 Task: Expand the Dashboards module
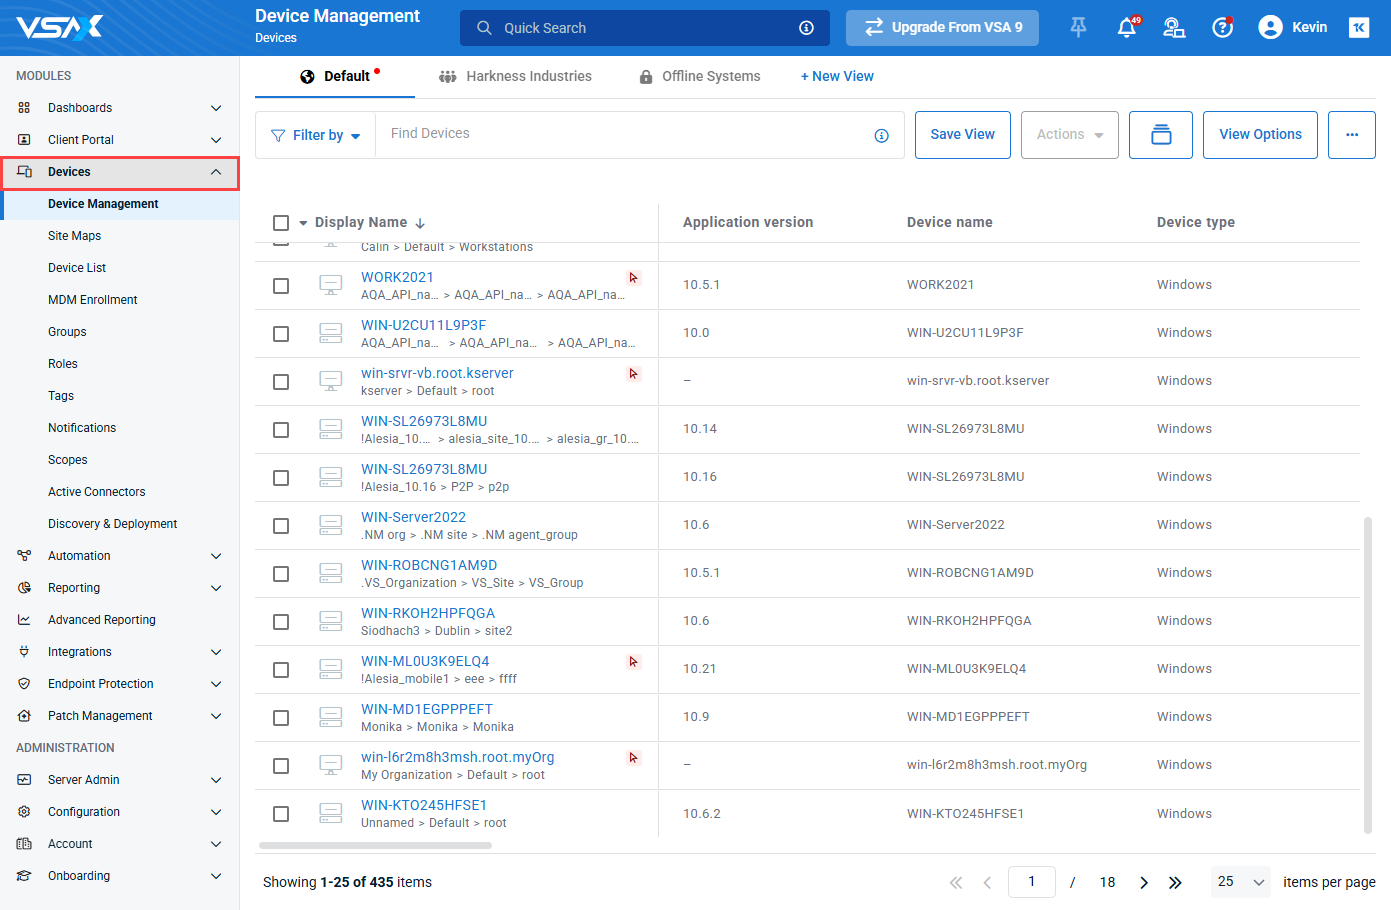pos(216,108)
